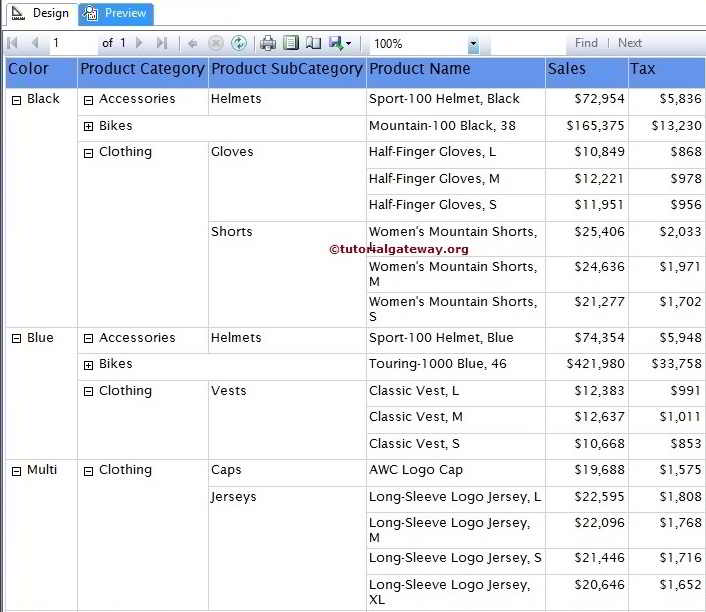Screen dimensions: 706x612
Task: Select the Half-Finger Gloves, L cell
Action: [456, 155]
